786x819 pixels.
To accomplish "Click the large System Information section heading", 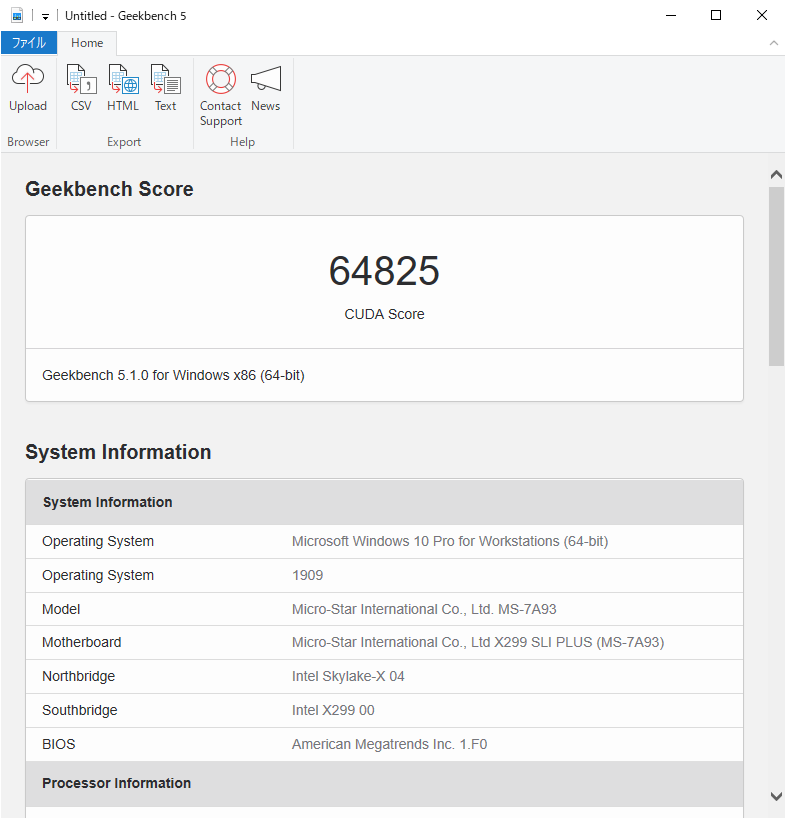I will coord(119,452).
